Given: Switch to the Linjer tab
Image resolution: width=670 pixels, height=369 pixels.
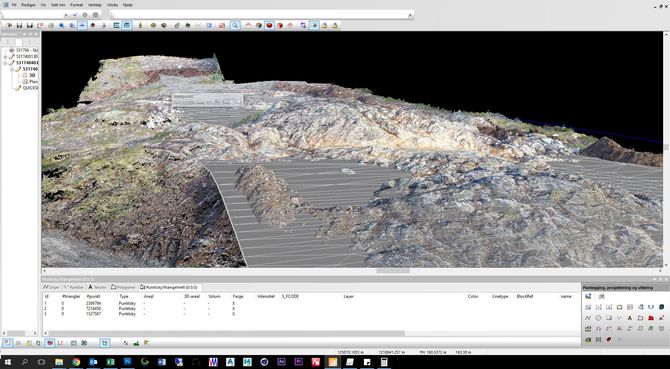Looking at the screenshot, I should coord(51,287).
